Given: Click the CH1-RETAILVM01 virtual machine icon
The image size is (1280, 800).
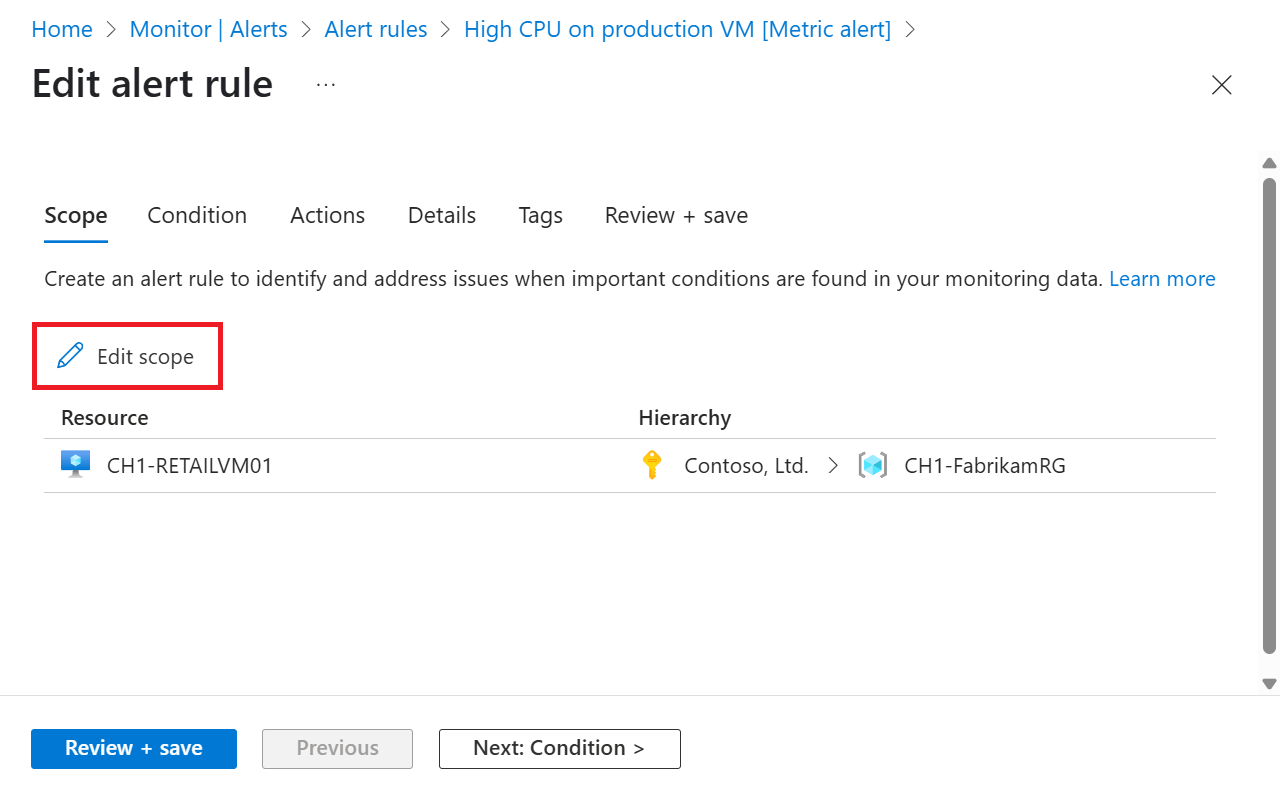Looking at the screenshot, I should point(75,465).
